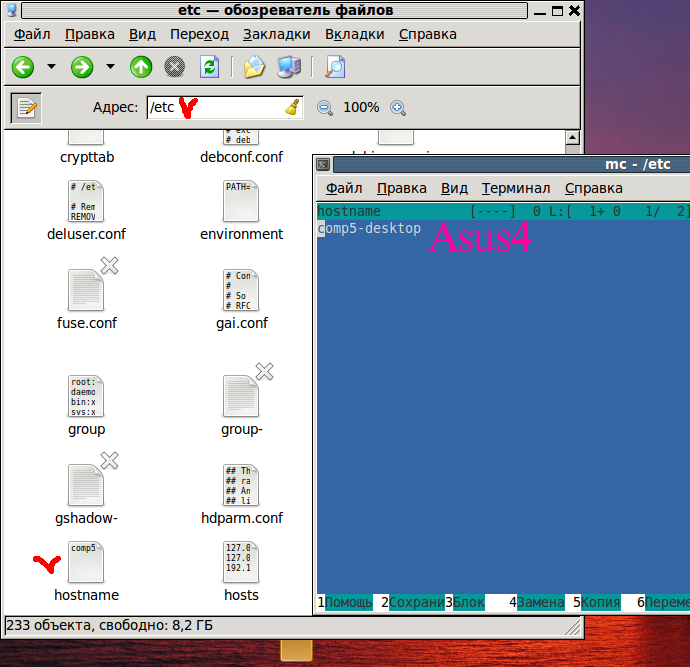The image size is (690, 667).
Task: Expand the Forward history dropdown arrow
Action: click(110, 67)
